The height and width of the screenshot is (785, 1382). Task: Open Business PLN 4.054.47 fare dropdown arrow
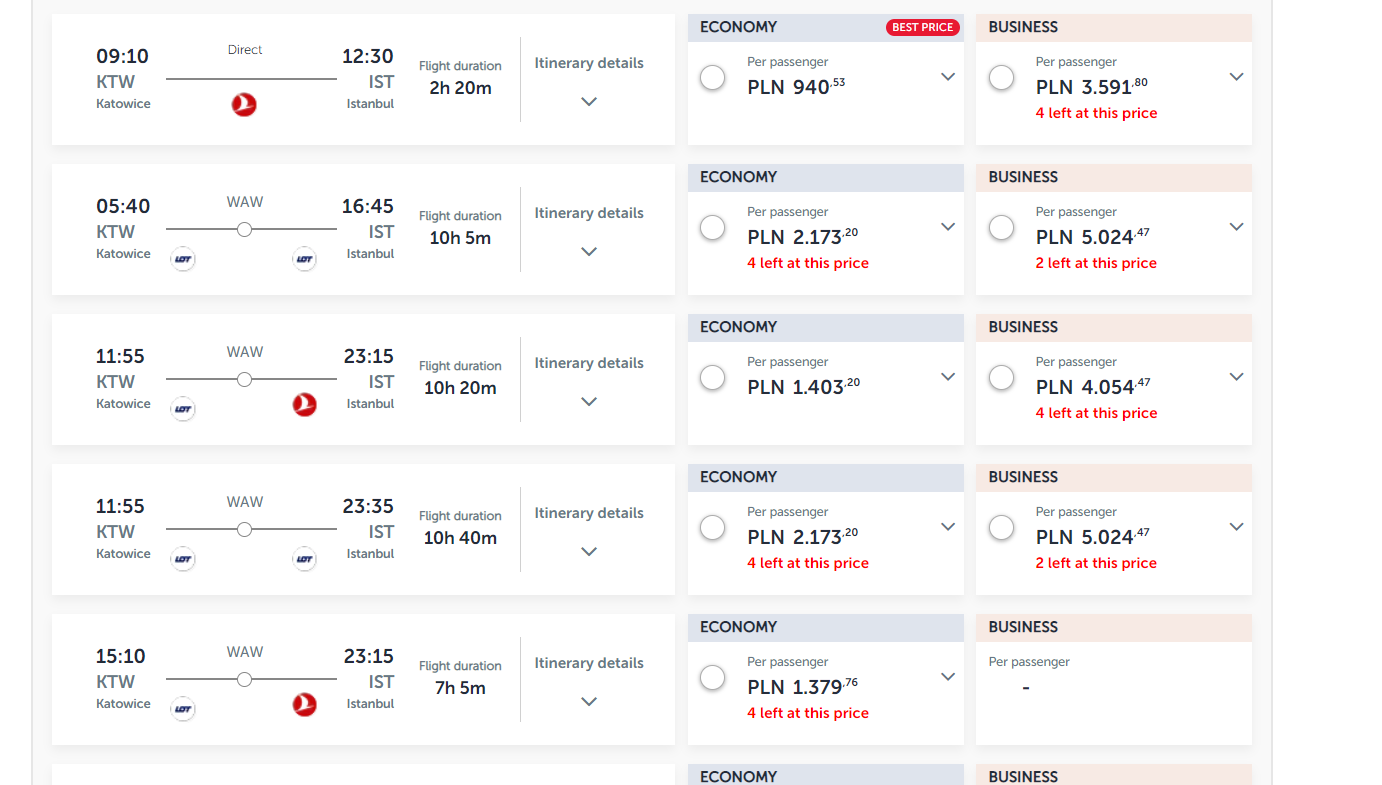(1236, 377)
